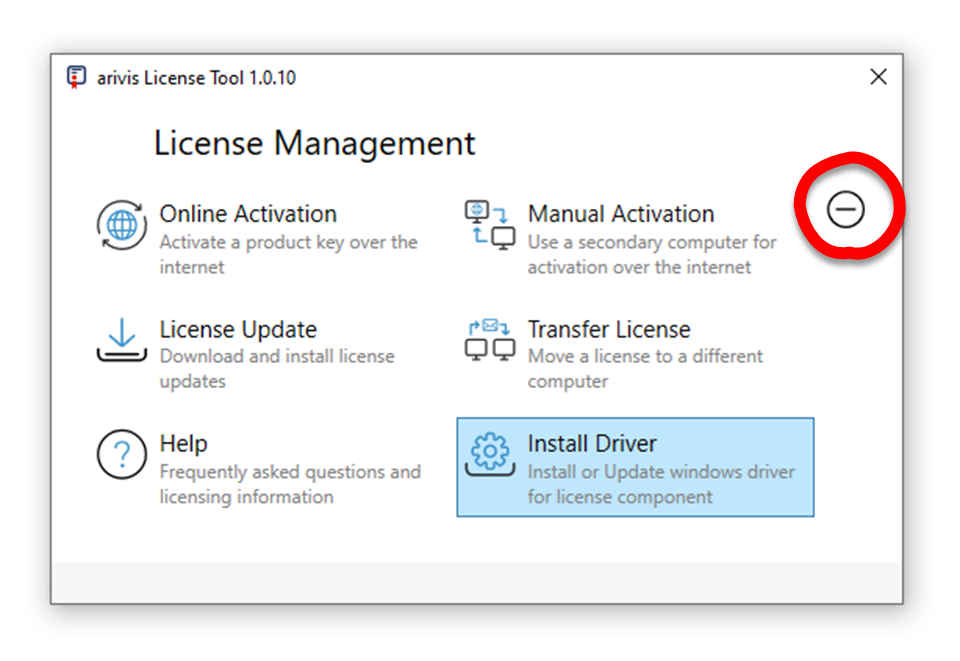The image size is (960, 661).
Task: Click the Install Driver gear icon
Action: pyautogui.click(x=489, y=454)
